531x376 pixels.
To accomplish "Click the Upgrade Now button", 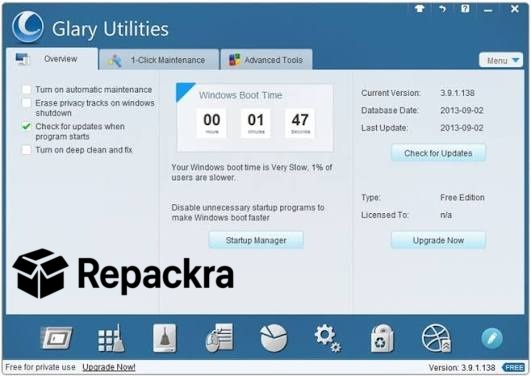I will click(x=438, y=240).
